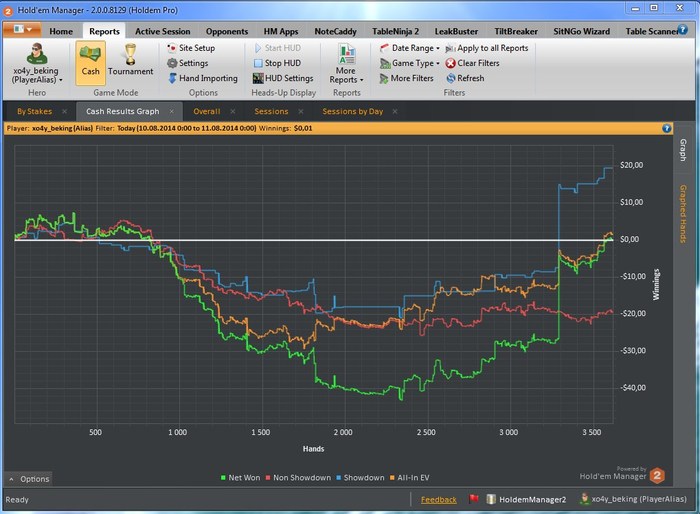Image resolution: width=700 pixels, height=514 pixels.
Task: Toggle Net Won green legend swatch
Action: click(x=223, y=478)
